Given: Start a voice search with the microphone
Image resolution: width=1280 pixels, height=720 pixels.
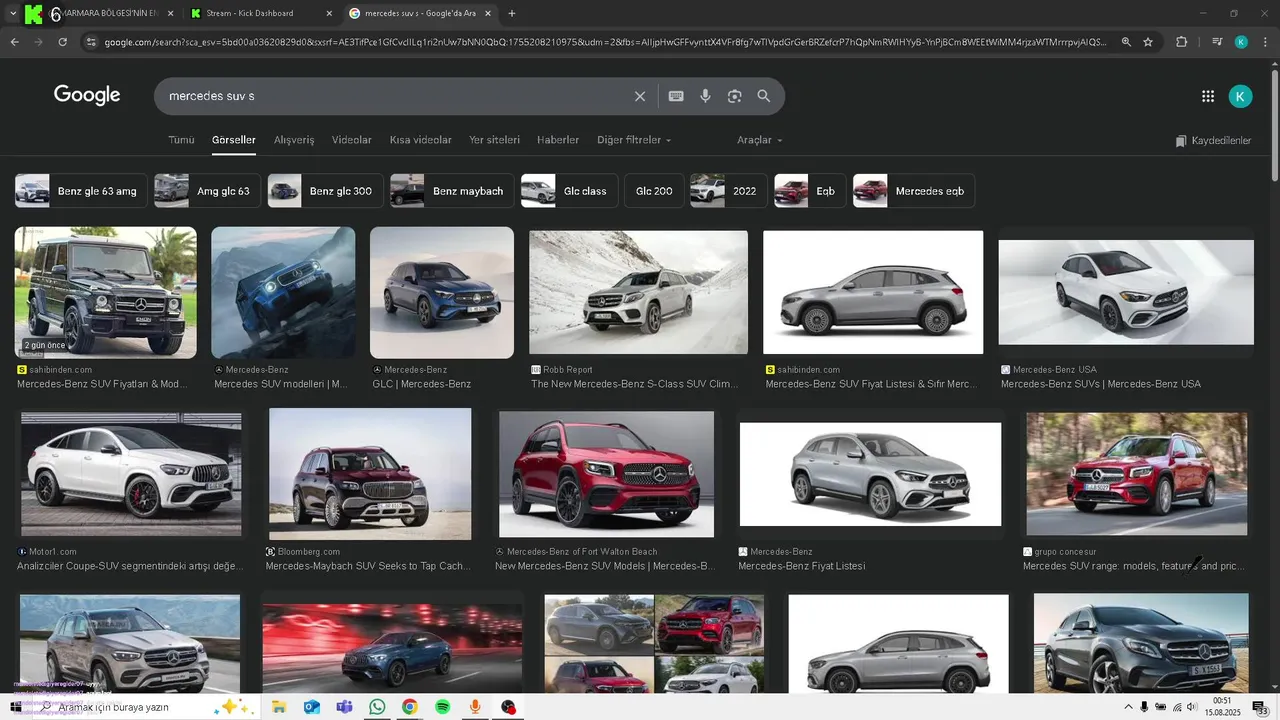Looking at the screenshot, I should tap(705, 96).
